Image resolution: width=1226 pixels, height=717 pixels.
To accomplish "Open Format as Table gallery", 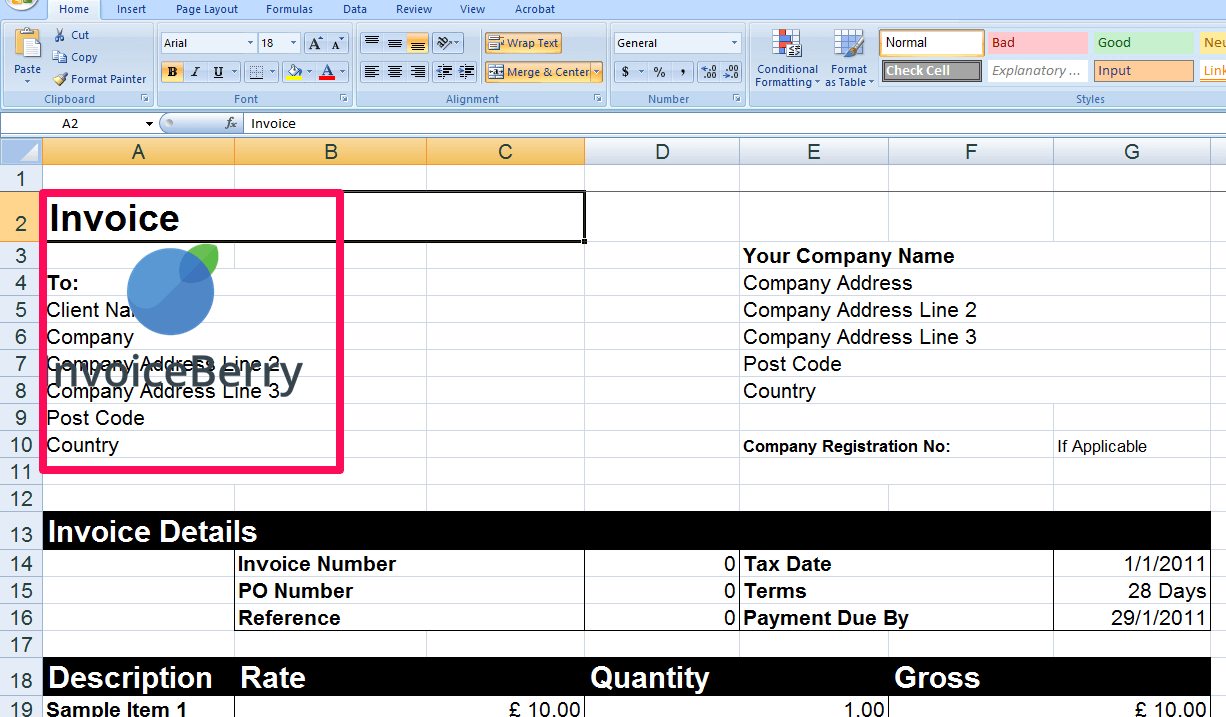I will [849, 58].
